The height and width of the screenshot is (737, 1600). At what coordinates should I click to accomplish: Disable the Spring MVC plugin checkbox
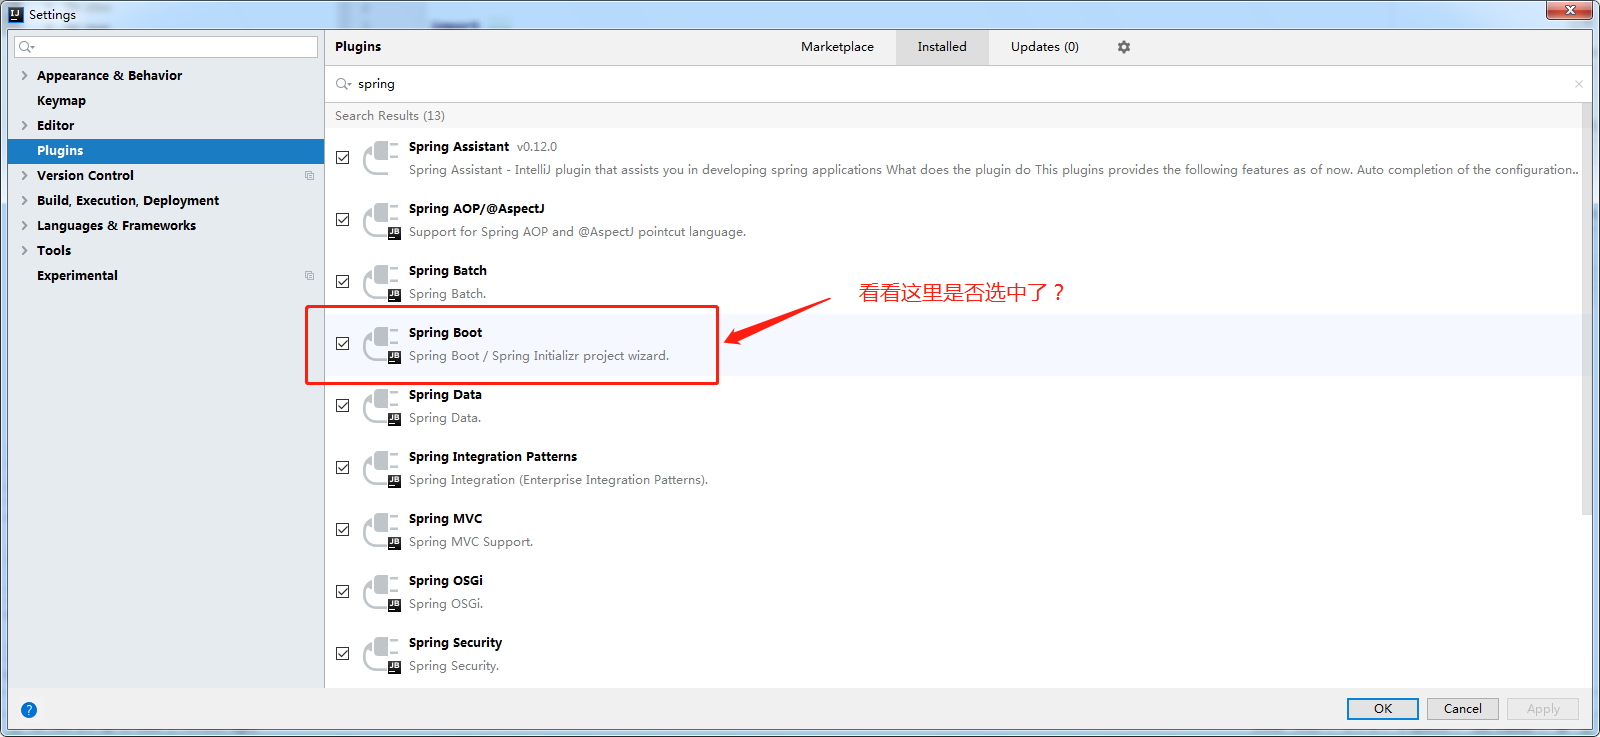coord(343,530)
